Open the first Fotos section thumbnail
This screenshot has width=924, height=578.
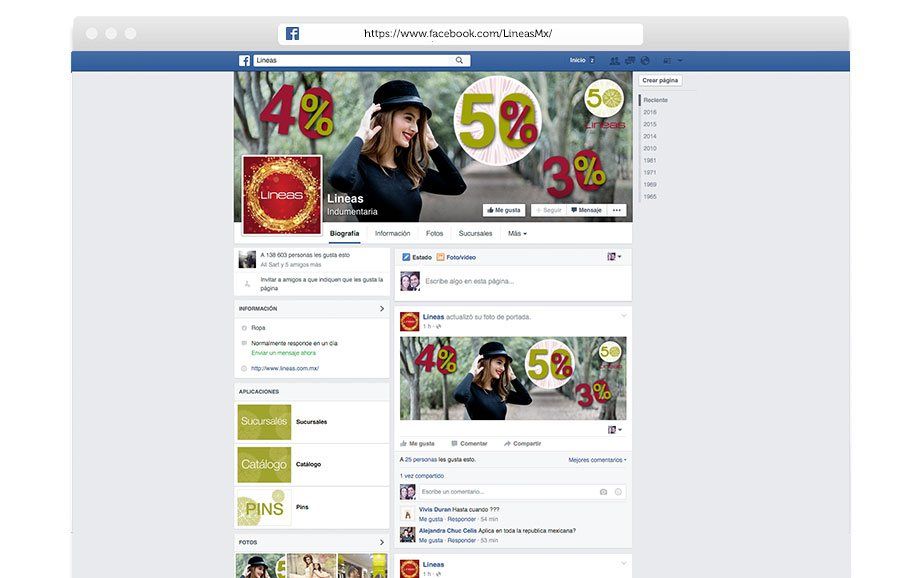click(260, 566)
